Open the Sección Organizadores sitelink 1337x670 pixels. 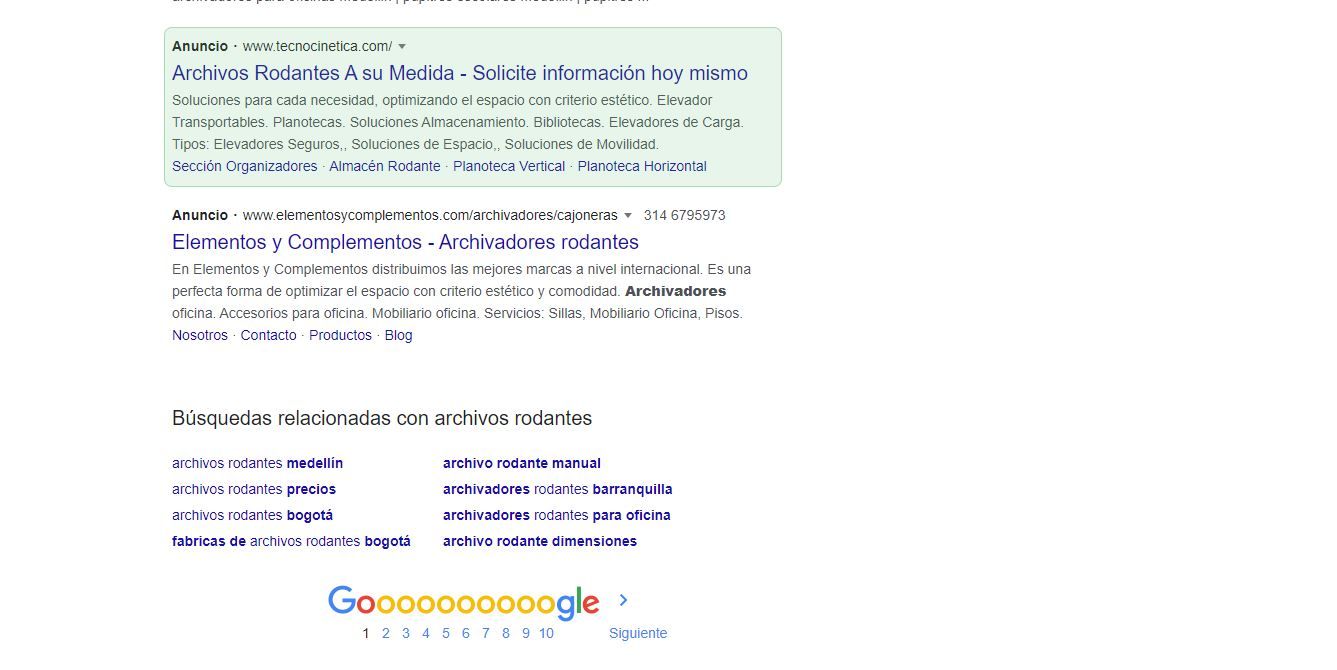(x=244, y=166)
